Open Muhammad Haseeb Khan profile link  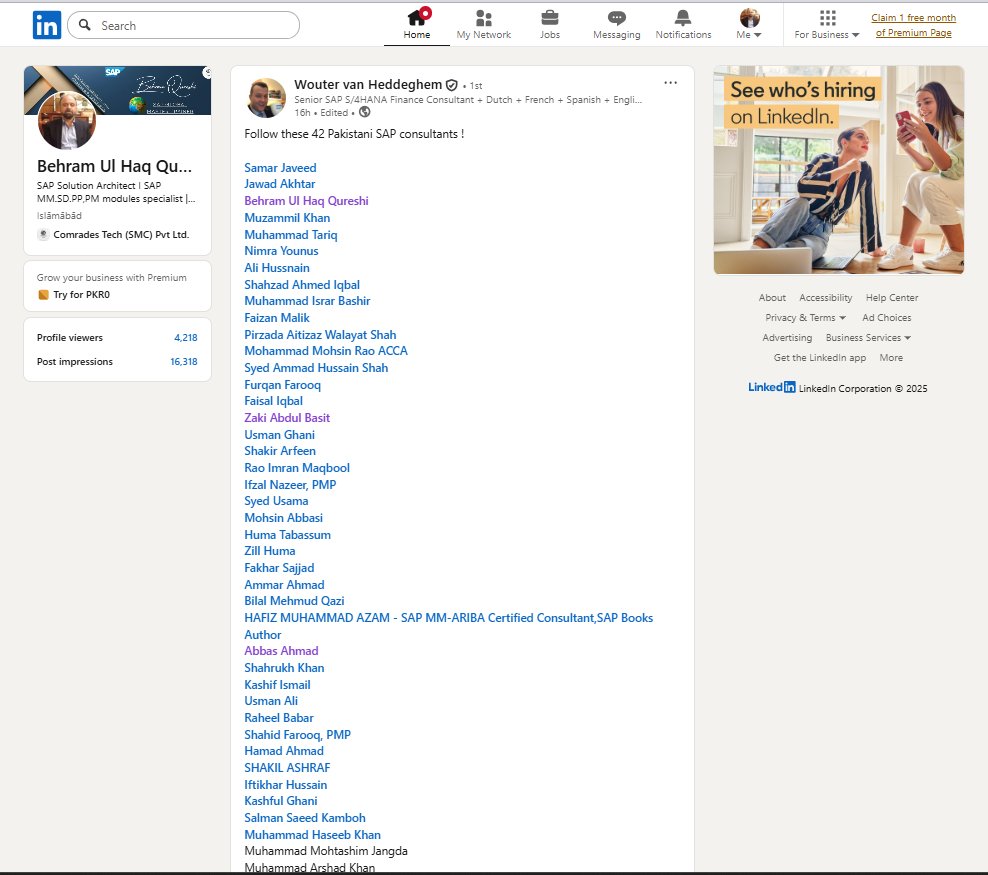313,835
